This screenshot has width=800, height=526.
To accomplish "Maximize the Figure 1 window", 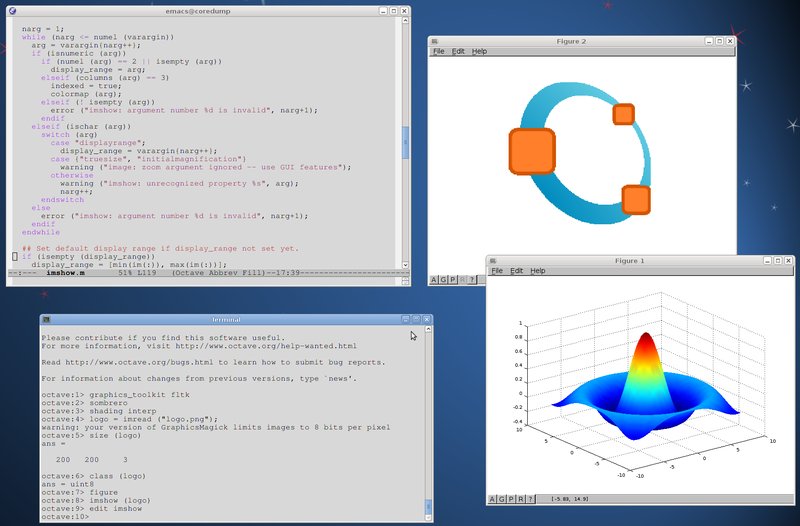I will pyautogui.click(x=778, y=261).
